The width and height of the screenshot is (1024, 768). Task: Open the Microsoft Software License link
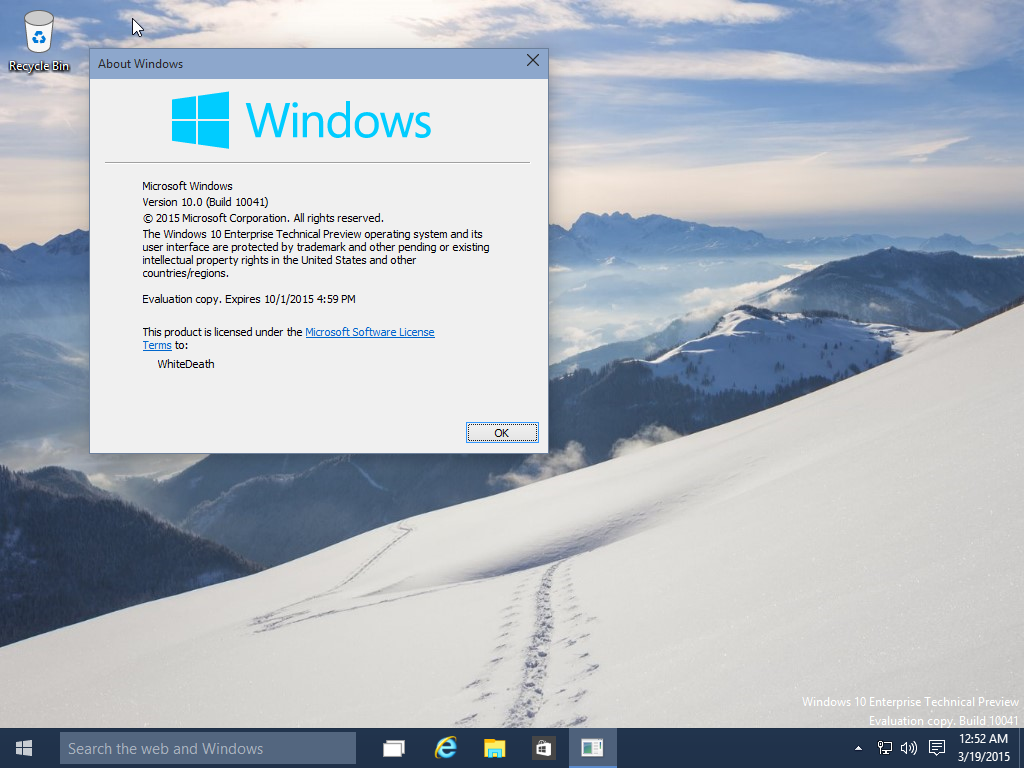[370, 332]
